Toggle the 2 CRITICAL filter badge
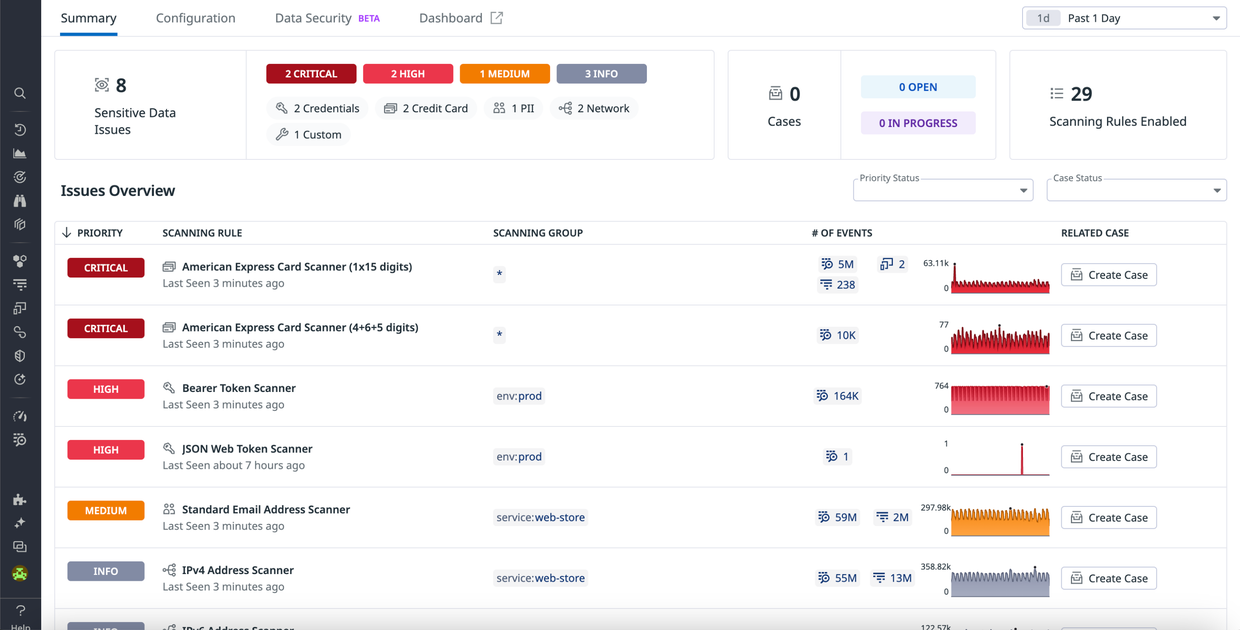 point(311,74)
